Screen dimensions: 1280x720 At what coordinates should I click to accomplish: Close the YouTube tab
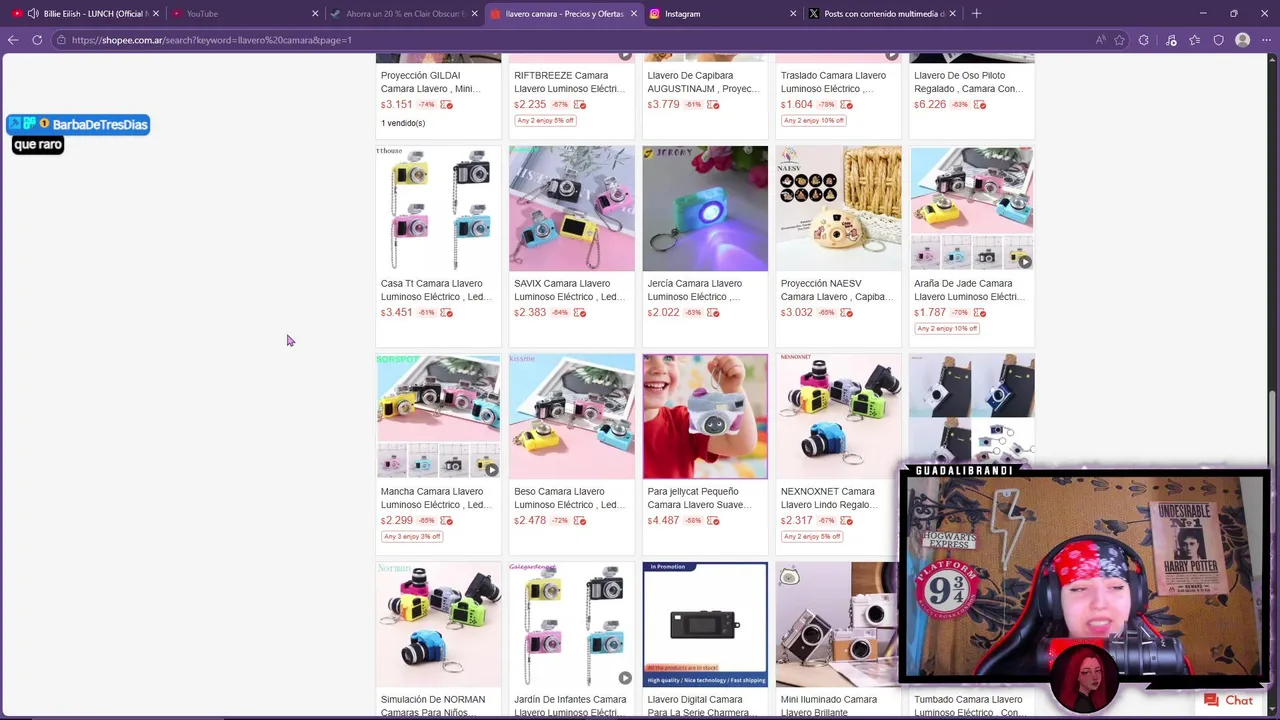click(315, 14)
